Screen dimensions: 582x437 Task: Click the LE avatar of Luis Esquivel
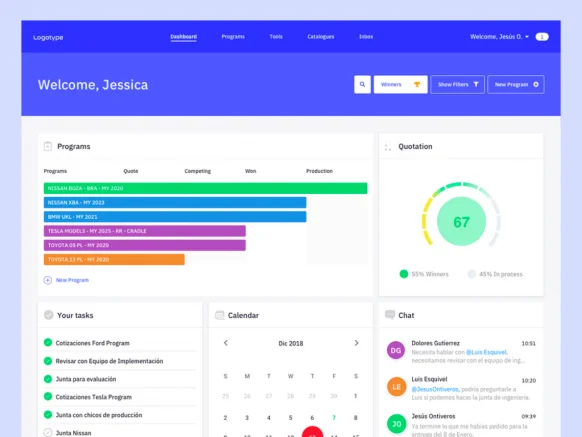tap(396, 387)
